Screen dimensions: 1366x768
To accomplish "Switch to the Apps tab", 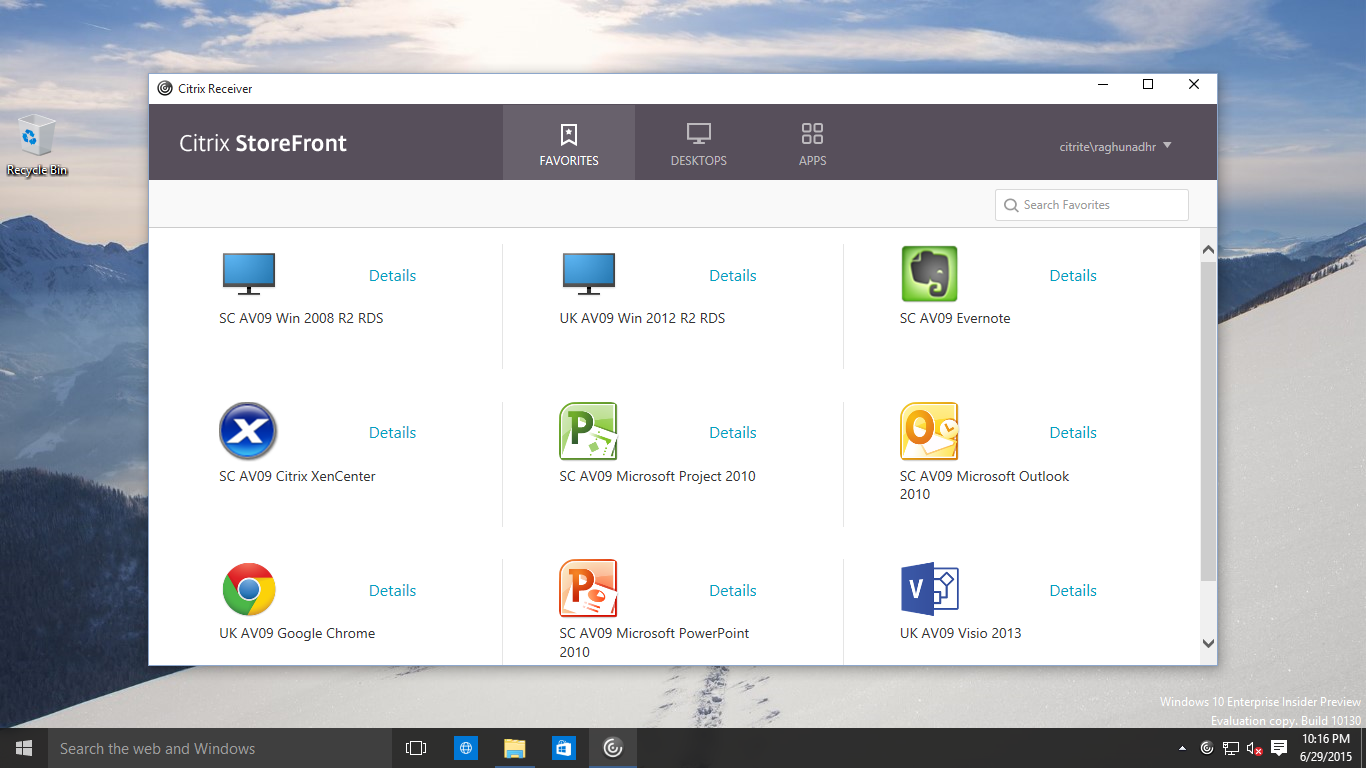I will (812, 143).
